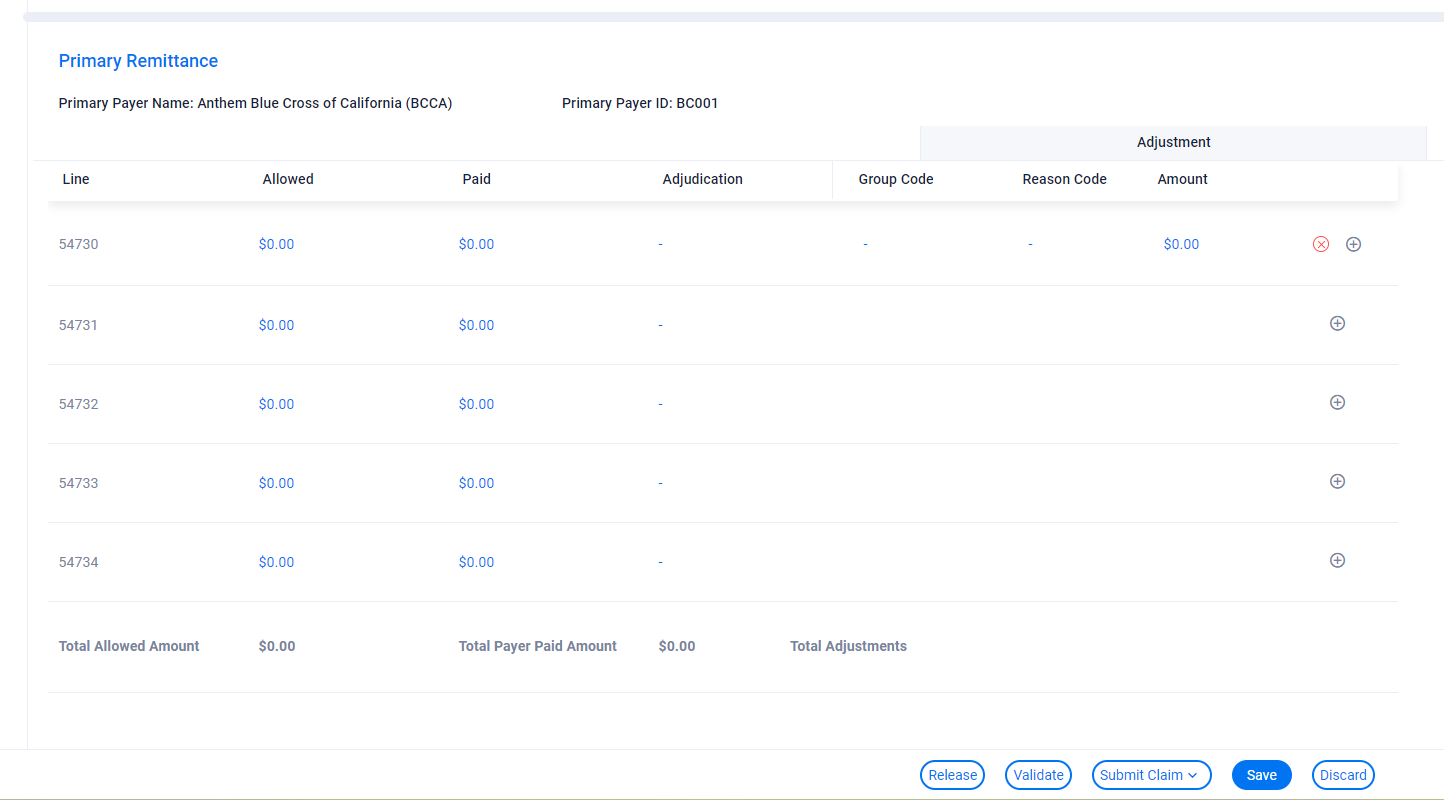Viewport: 1444px width, 800px height.
Task: Click the Amount column header
Action: pyautogui.click(x=1183, y=179)
